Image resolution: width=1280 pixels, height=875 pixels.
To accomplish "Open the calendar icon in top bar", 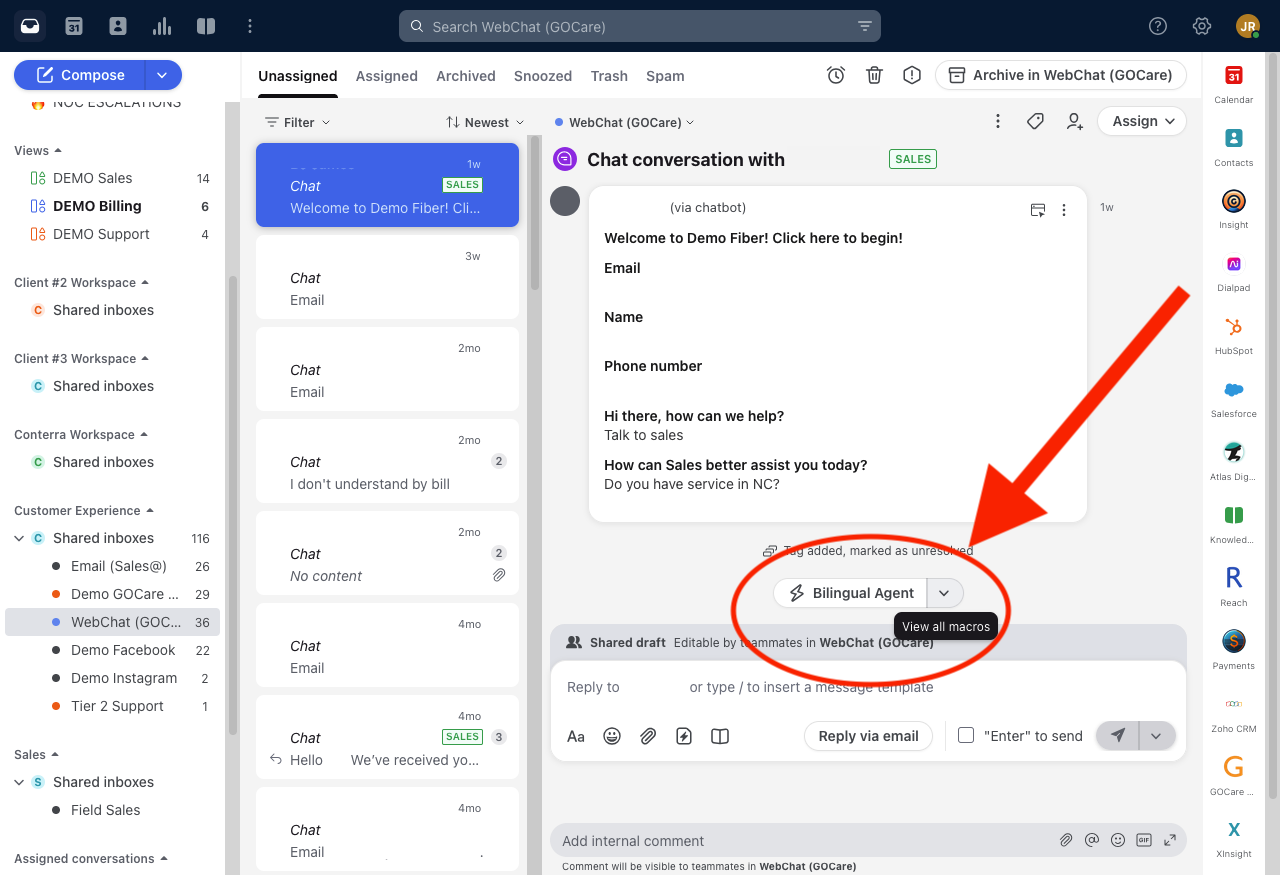I will (74, 26).
